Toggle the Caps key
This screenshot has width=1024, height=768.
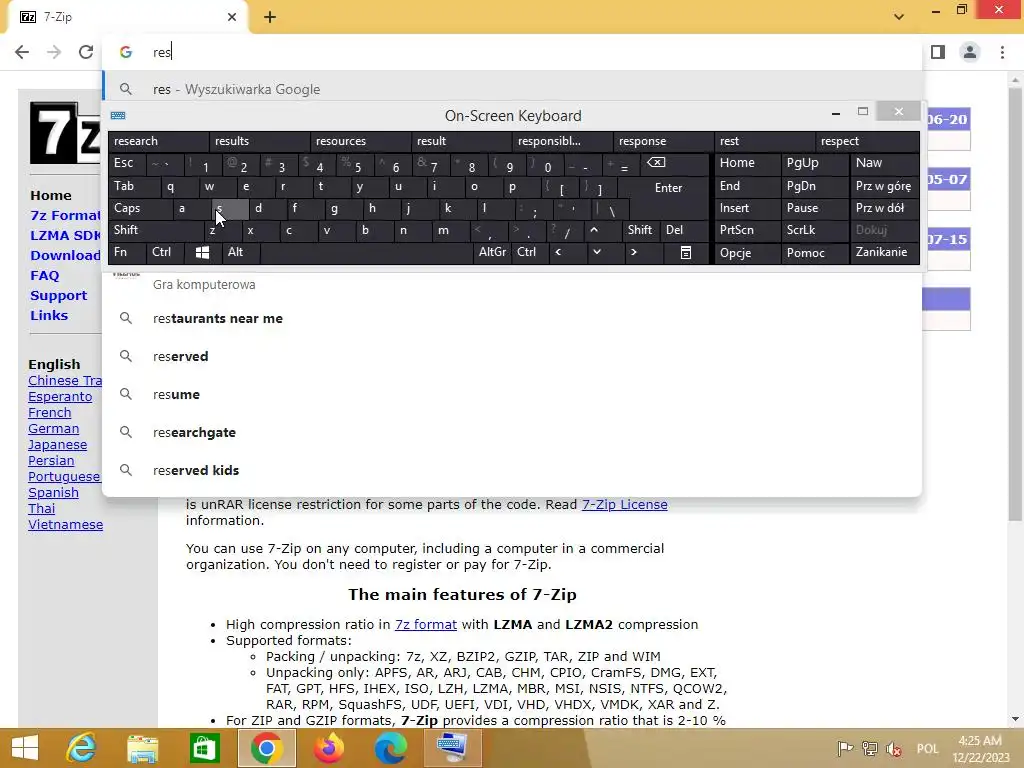click(140, 209)
